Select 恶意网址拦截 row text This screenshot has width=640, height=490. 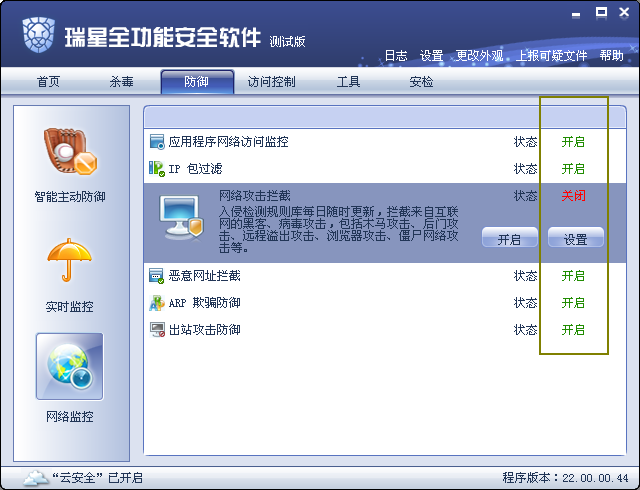click(204, 276)
